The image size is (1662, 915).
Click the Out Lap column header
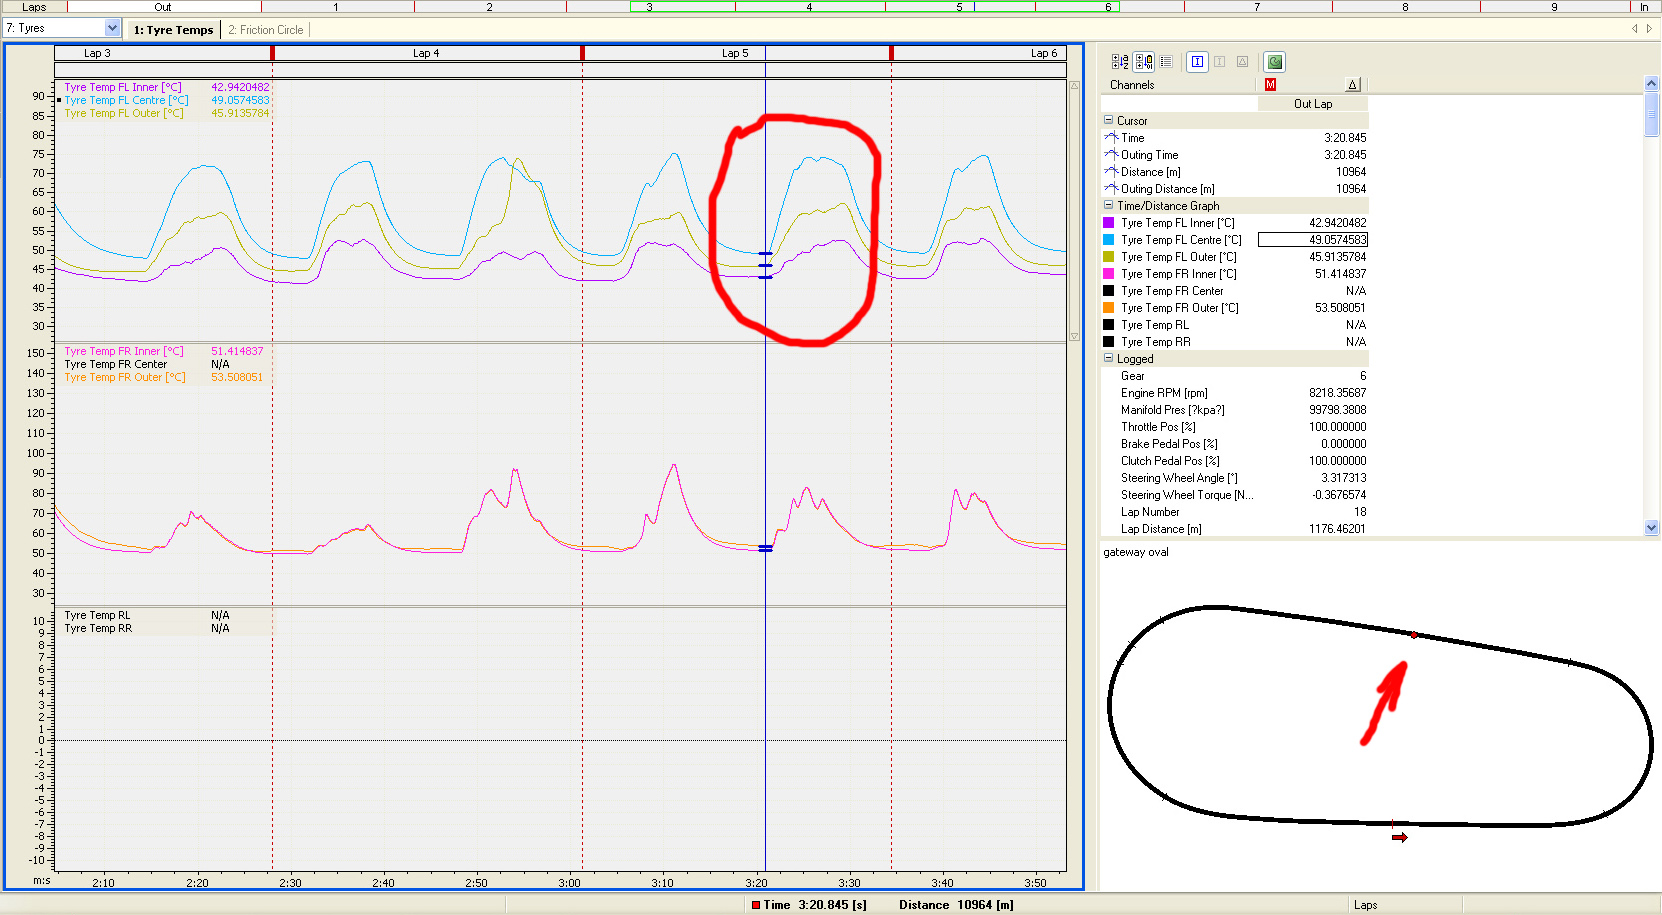tap(1312, 104)
